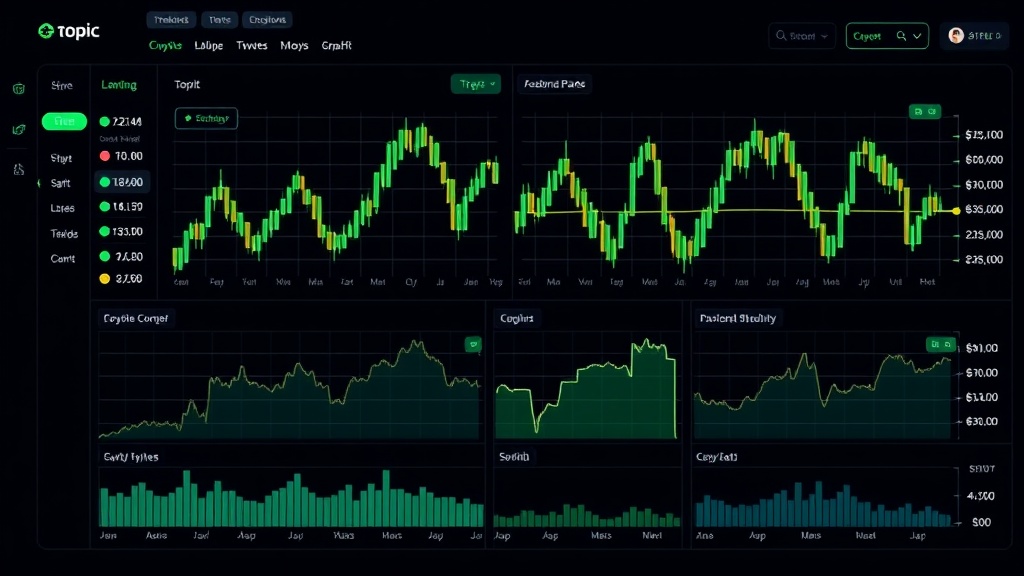The width and height of the screenshot is (1024, 576).
Task: Click the Fezlund Pane panel label
Action: pos(554,84)
